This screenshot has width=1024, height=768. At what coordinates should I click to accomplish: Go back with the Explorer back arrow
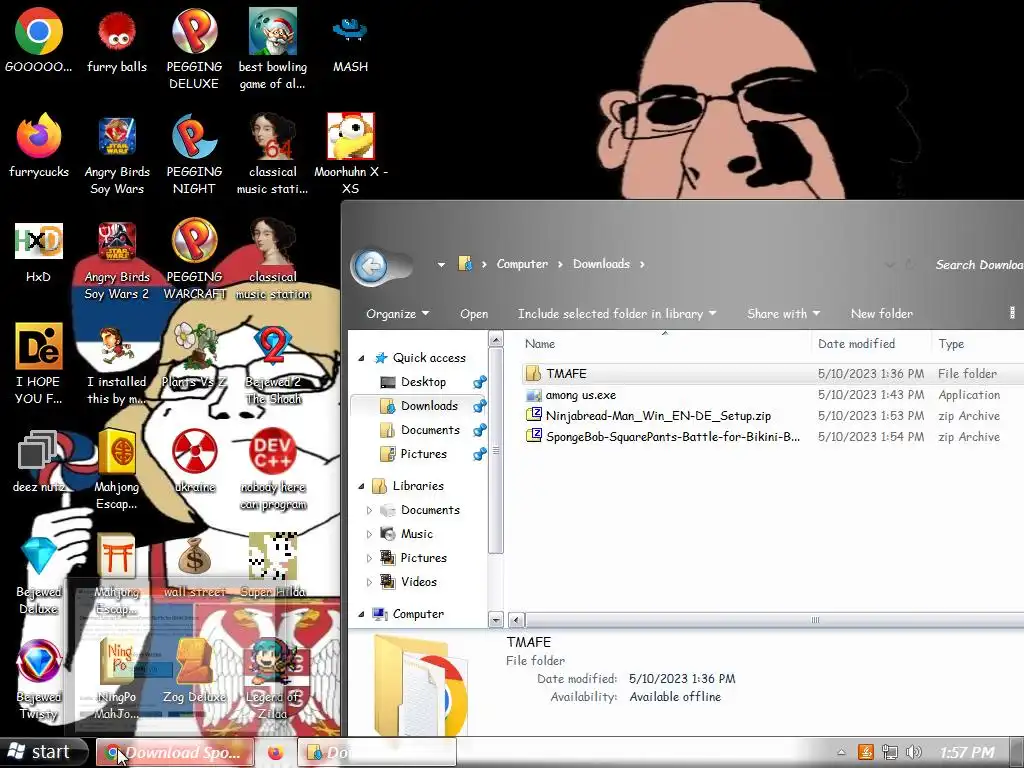pos(371,266)
